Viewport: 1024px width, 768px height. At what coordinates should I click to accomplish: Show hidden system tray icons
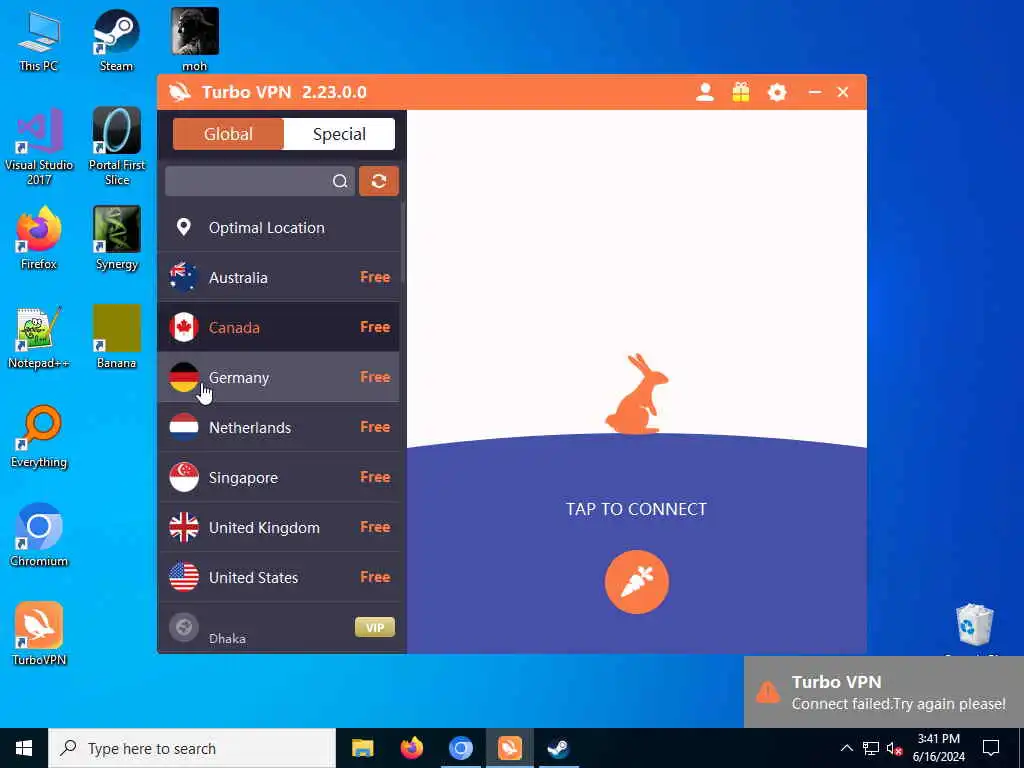click(x=846, y=748)
